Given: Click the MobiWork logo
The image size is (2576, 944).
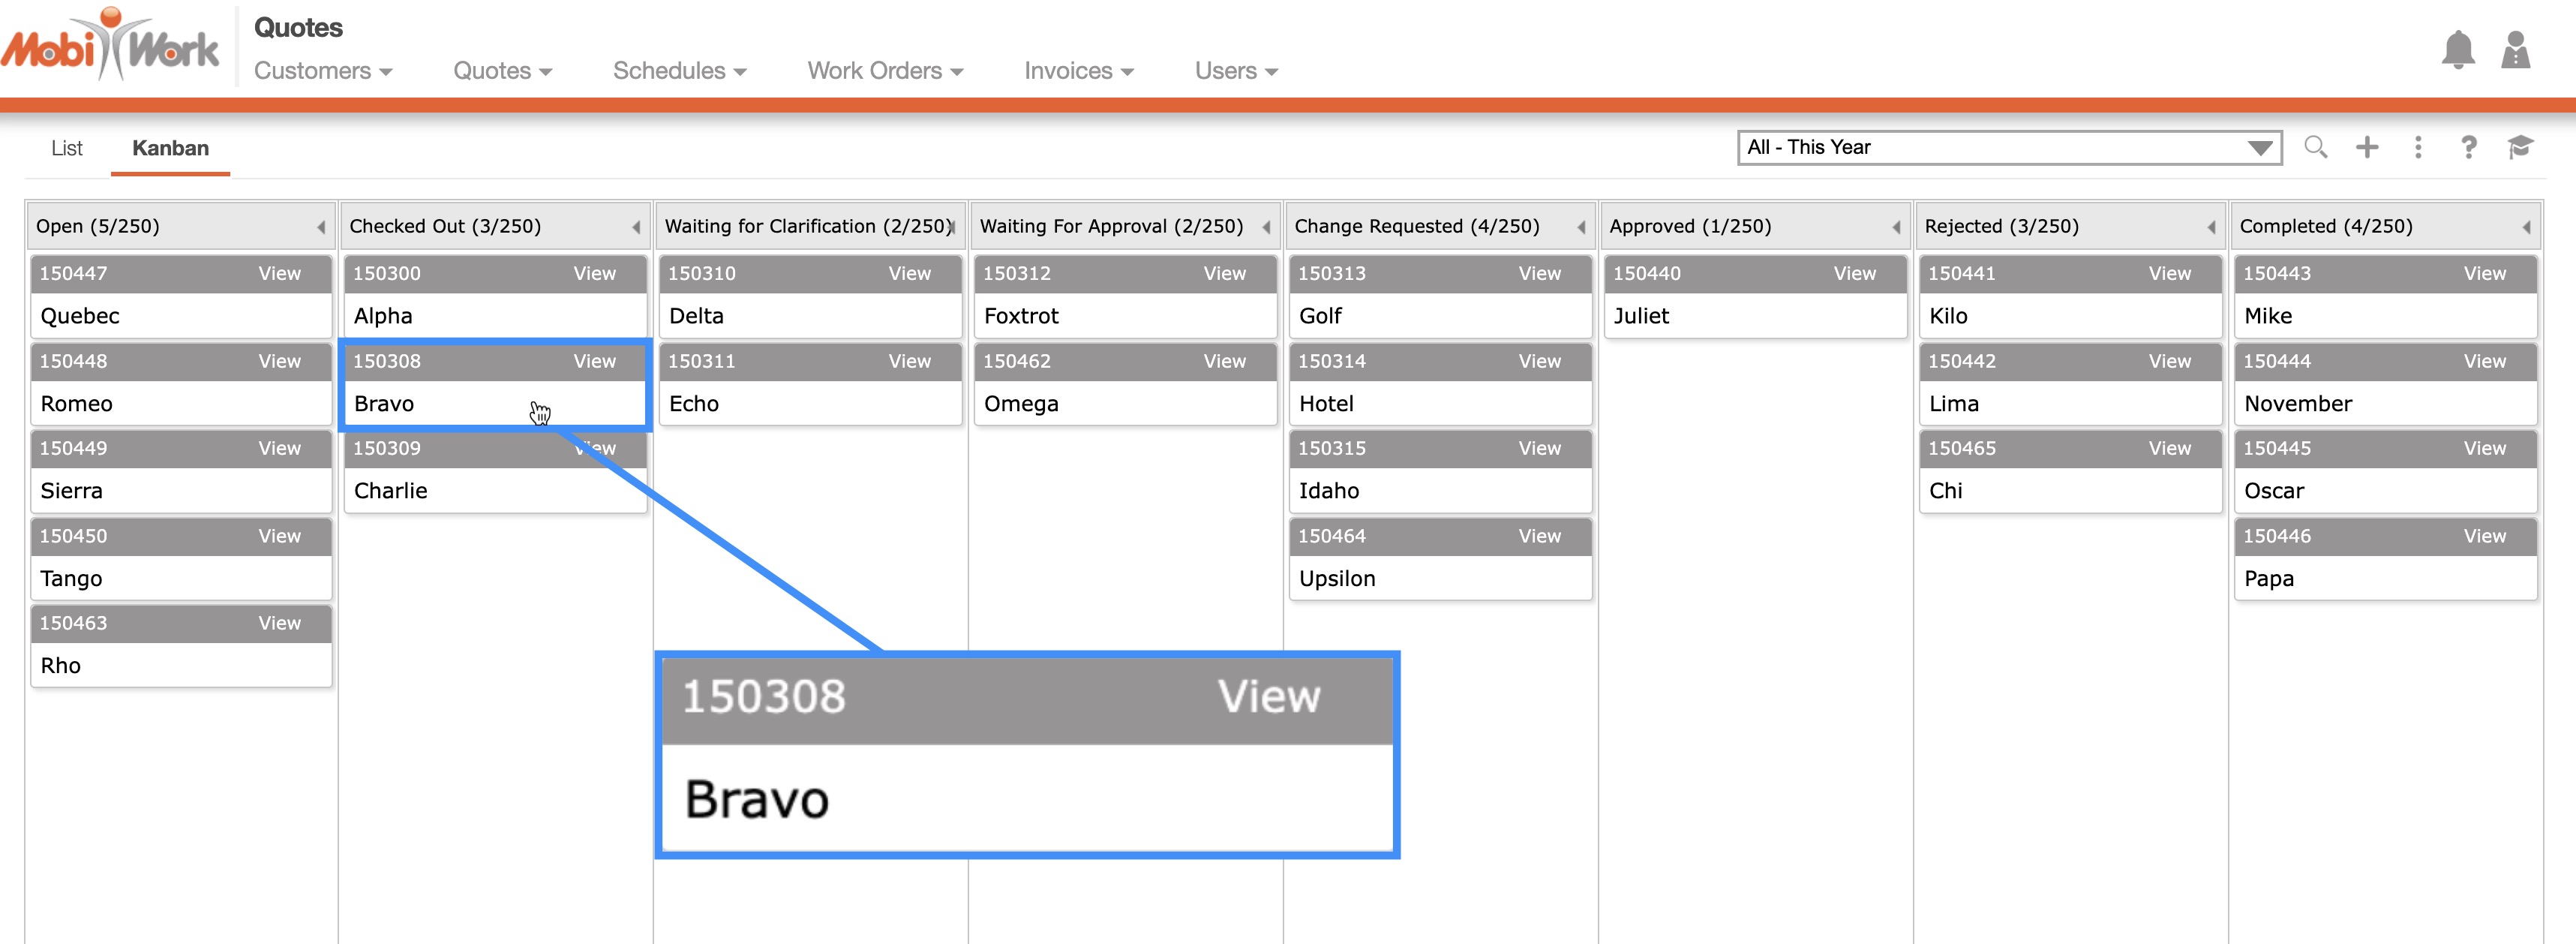Looking at the screenshot, I should [110, 46].
